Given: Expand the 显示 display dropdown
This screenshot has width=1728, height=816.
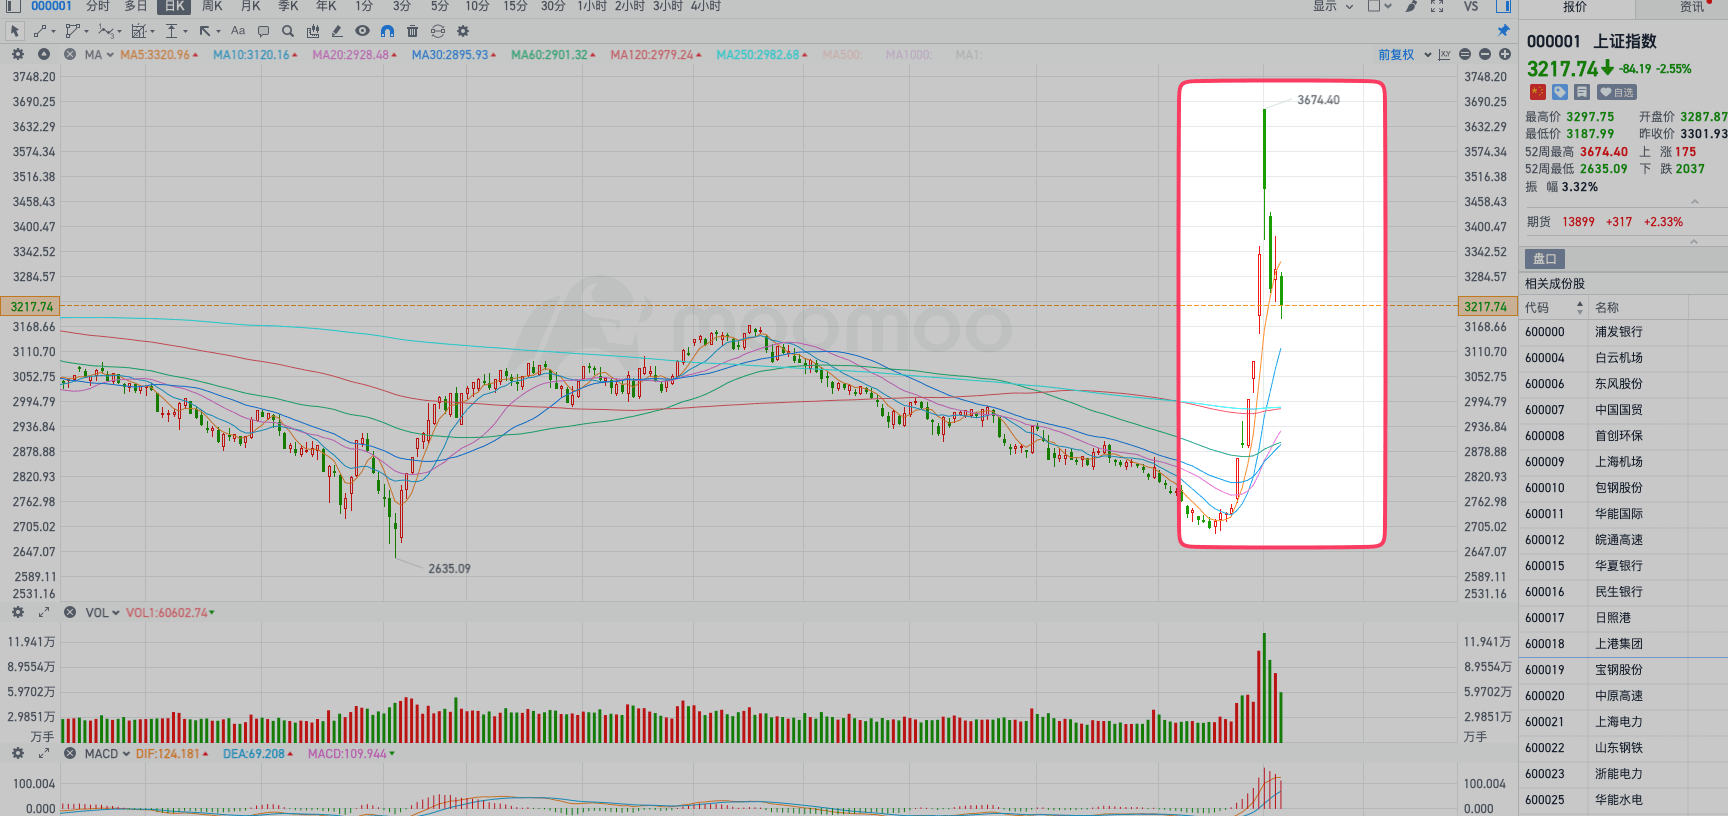Looking at the screenshot, I should coord(1332,6).
